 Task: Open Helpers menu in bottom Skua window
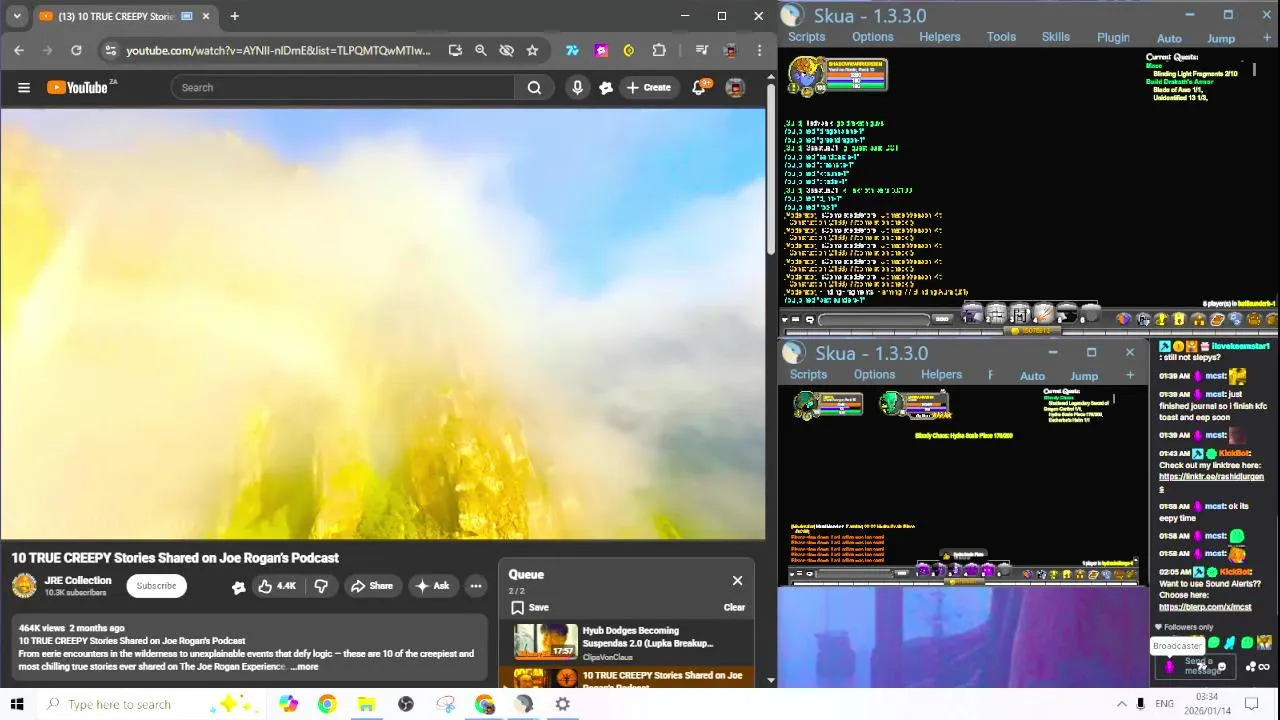click(x=941, y=375)
